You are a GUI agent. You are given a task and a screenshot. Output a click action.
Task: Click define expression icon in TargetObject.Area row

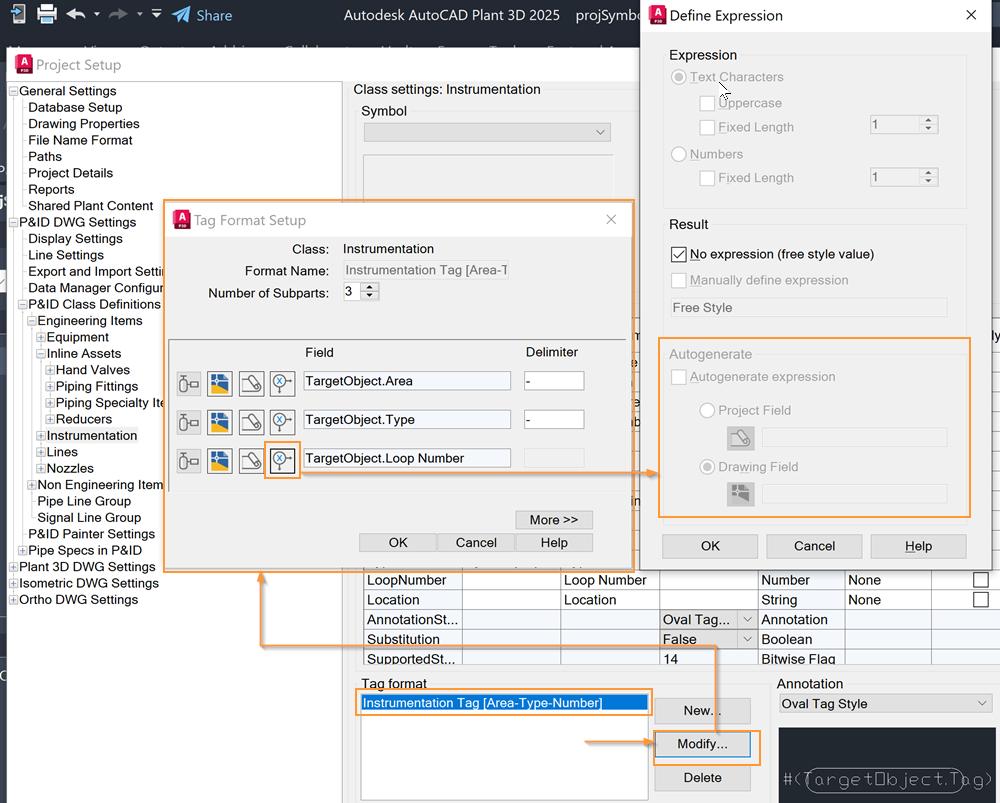282,384
